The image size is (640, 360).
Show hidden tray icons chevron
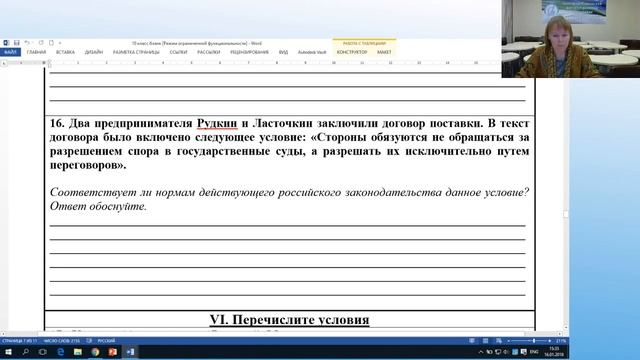pos(480,352)
